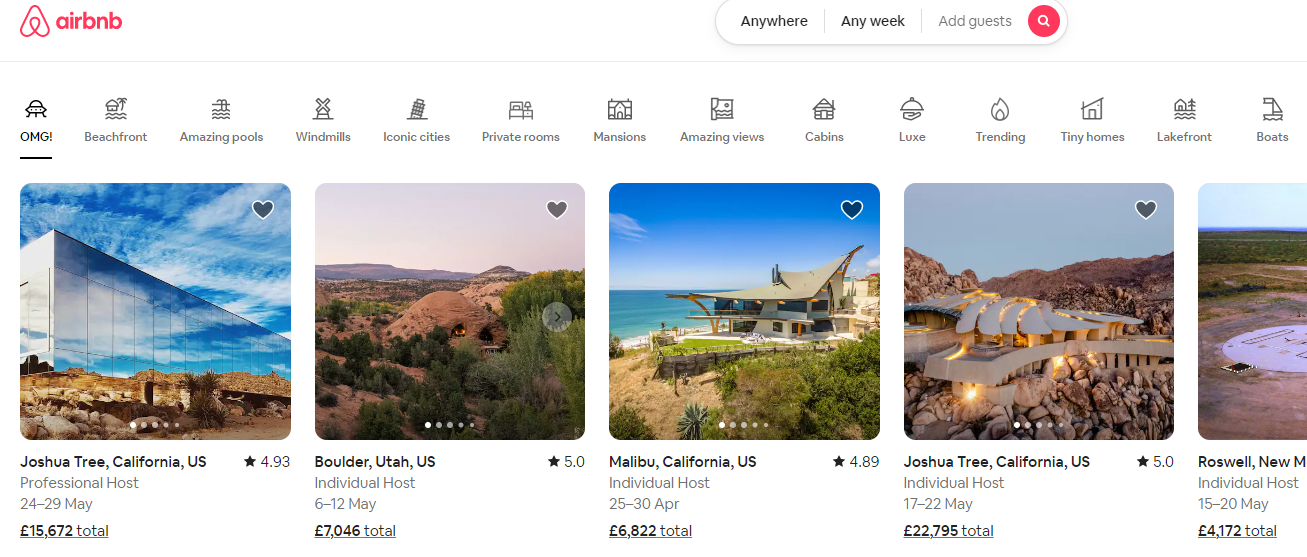Click the Add guests field
This screenshot has height=557, width=1307.
click(x=974, y=21)
